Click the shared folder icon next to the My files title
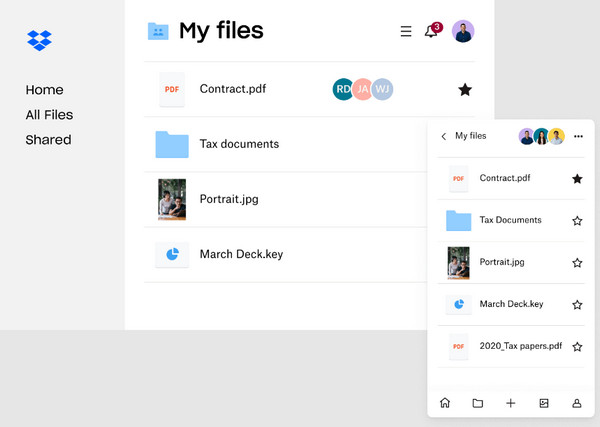Image resolution: width=600 pixels, height=427 pixels. [x=158, y=31]
